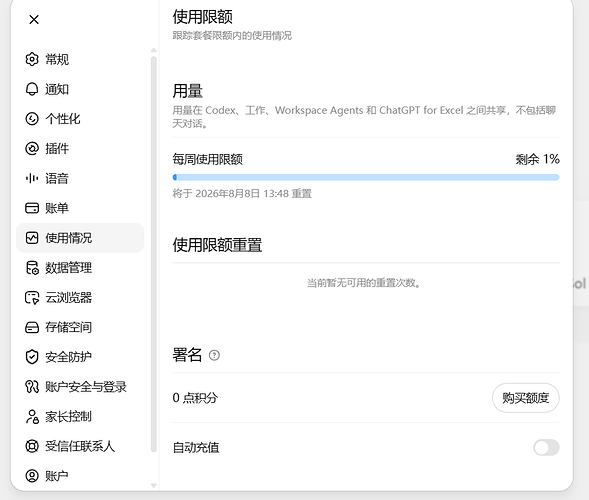
Task: Open the bell icon for 通知
Action: click(x=32, y=89)
